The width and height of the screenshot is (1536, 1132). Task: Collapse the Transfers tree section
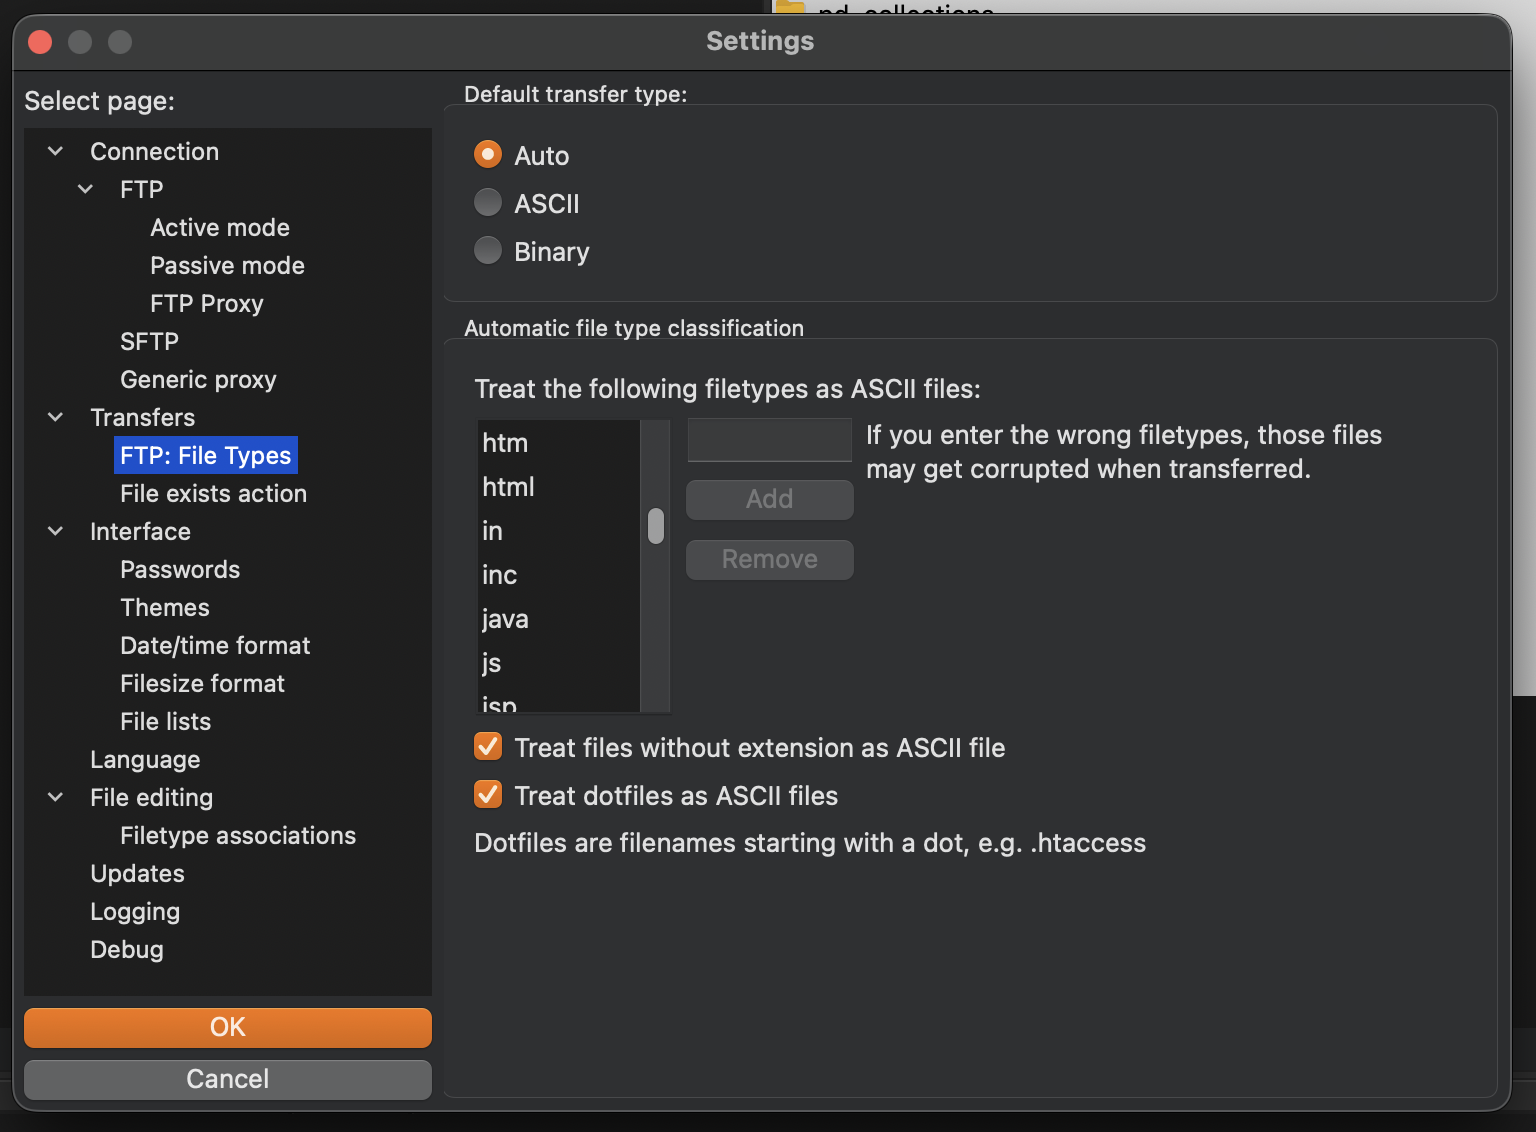(x=56, y=417)
